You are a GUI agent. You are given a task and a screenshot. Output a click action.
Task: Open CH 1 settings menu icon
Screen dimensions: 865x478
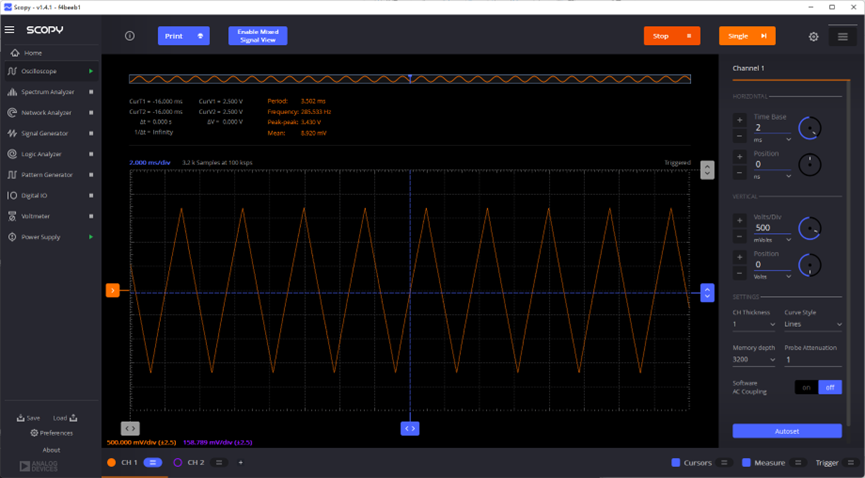(x=153, y=463)
